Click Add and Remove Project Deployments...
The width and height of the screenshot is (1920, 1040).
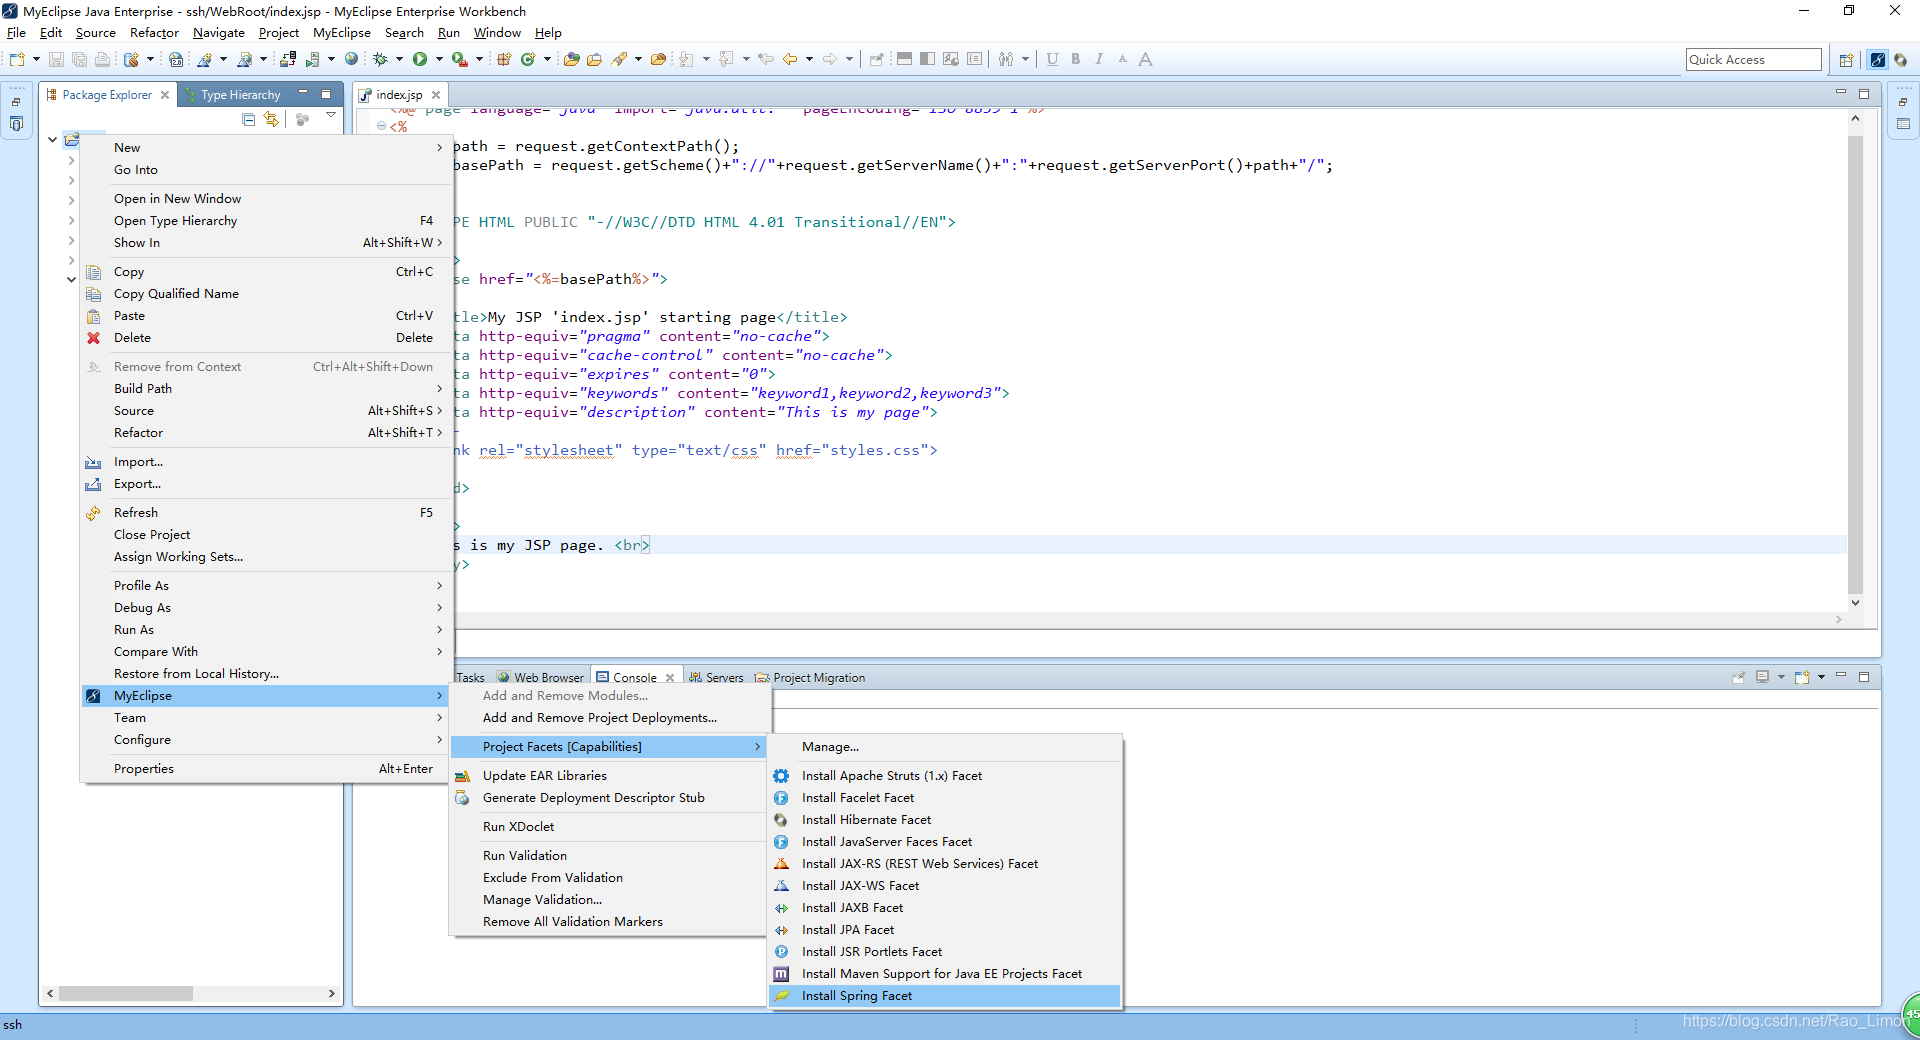[x=610, y=717]
